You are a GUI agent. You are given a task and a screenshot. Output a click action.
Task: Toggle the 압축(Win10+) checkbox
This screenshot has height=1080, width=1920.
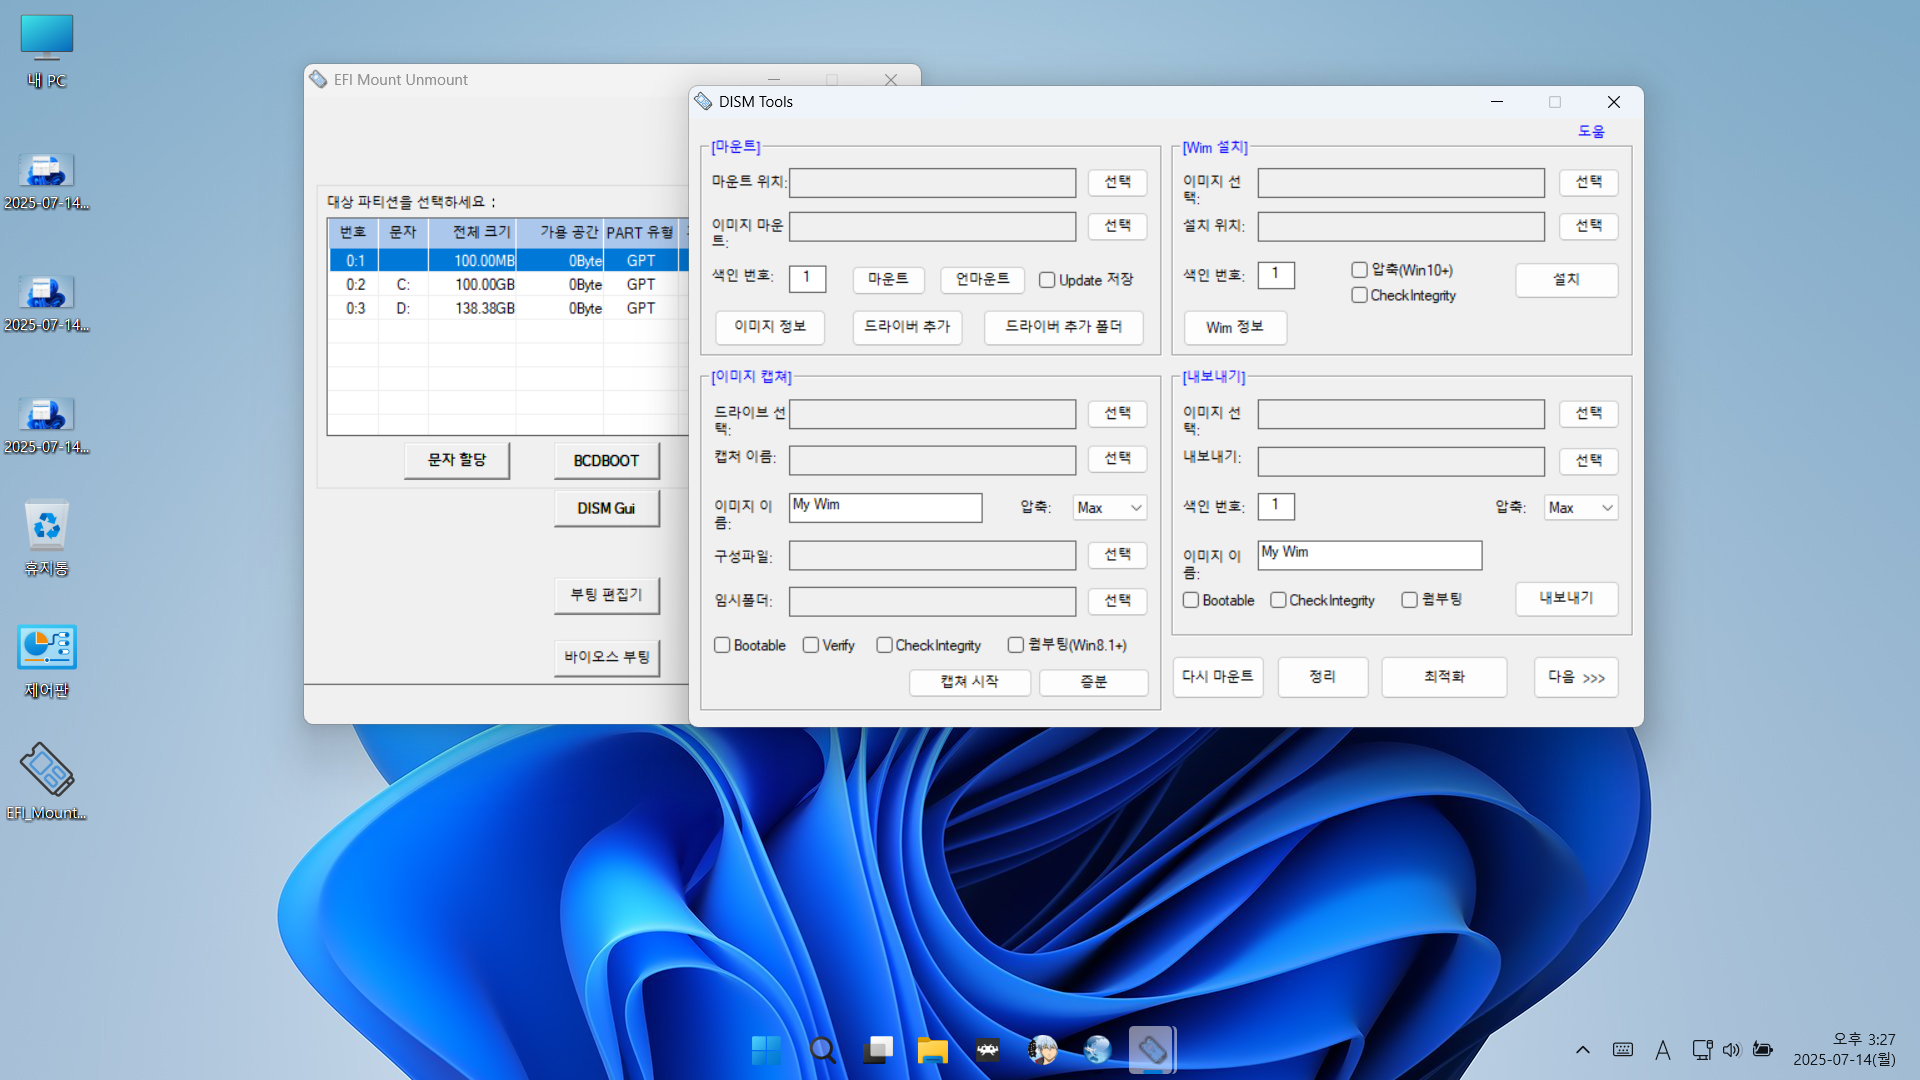pyautogui.click(x=1359, y=270)
